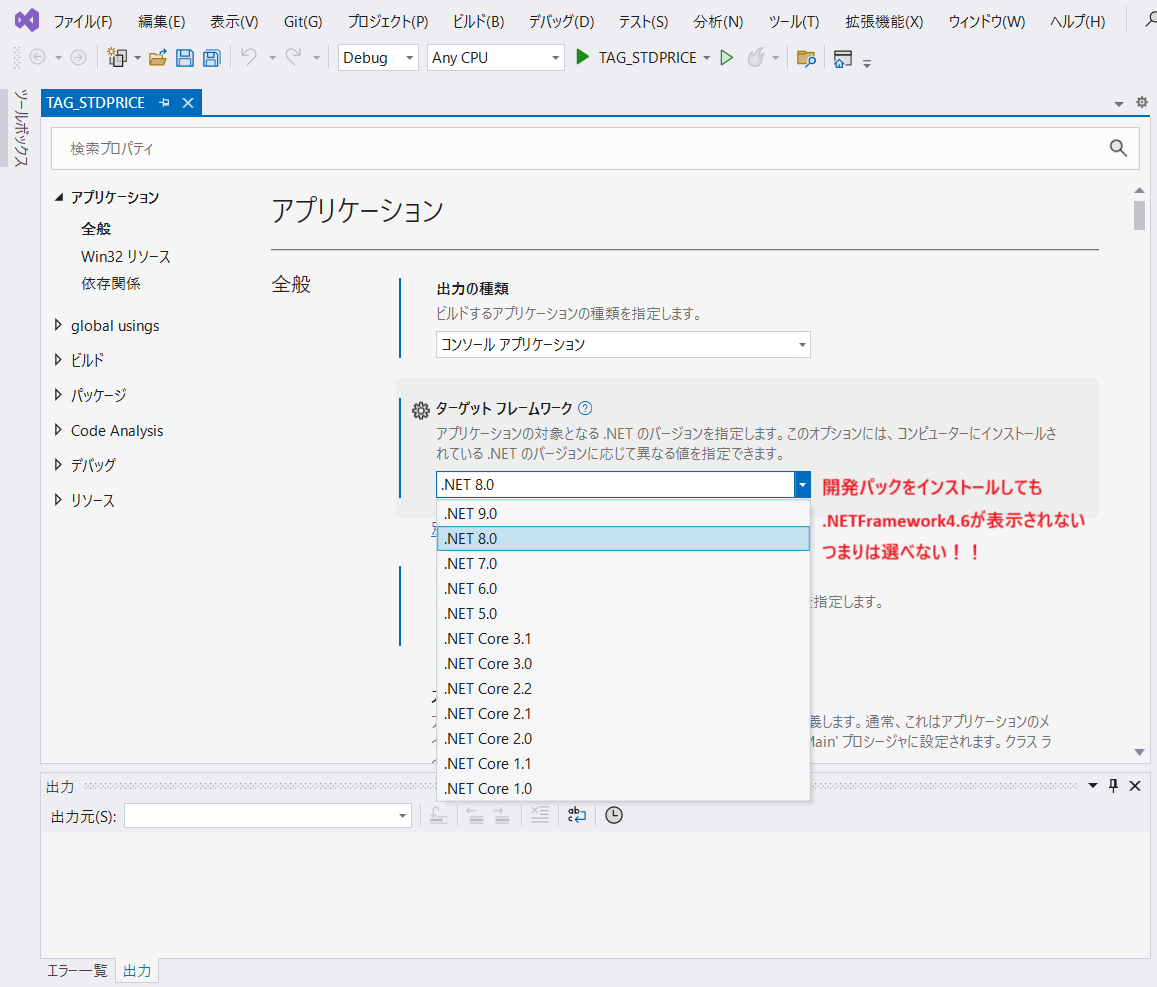The height and width of the screenshot is (987, 1157).
Task: Choose .NET Core 3.1 in the dropdown list
Action: pos(487,639)
